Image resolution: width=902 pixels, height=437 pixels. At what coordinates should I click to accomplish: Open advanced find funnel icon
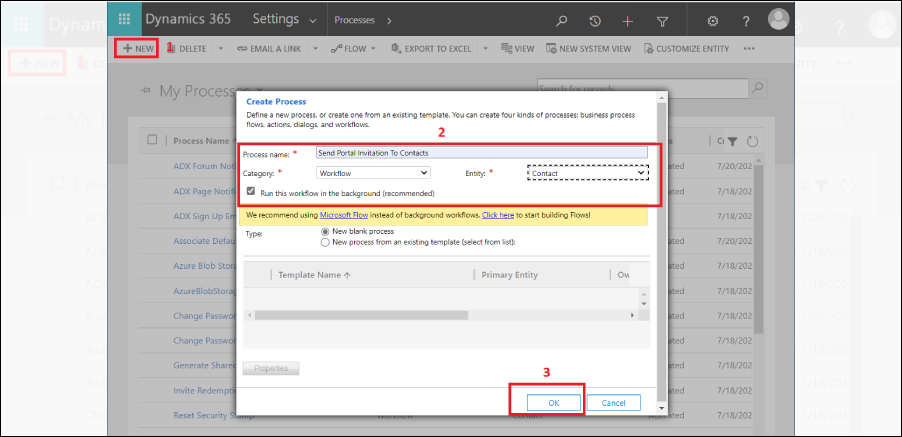point(662,20)
